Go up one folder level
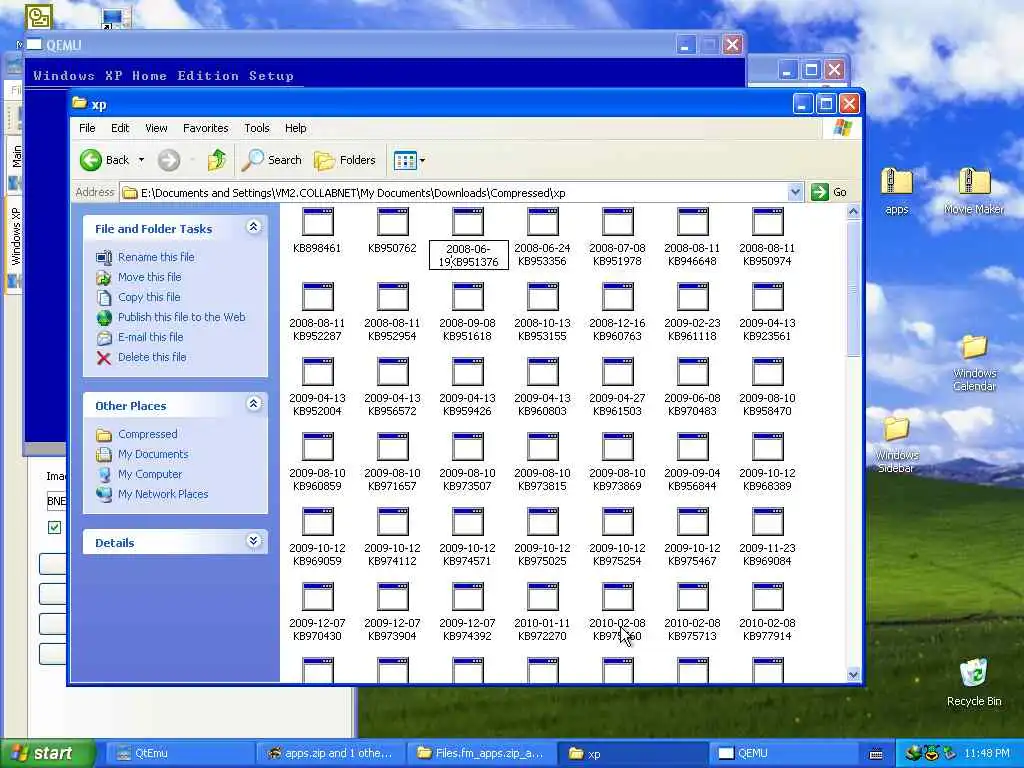This screenshot has width=1024, height=768. [x=216, y=160]
